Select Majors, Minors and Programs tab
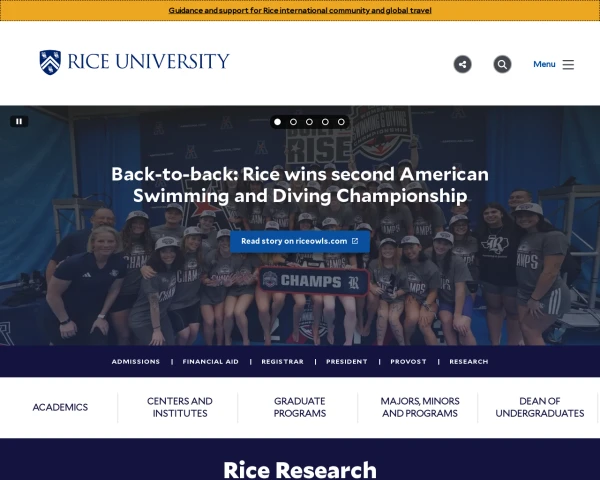This screenshot has width=600, height=480. point(420,407)
